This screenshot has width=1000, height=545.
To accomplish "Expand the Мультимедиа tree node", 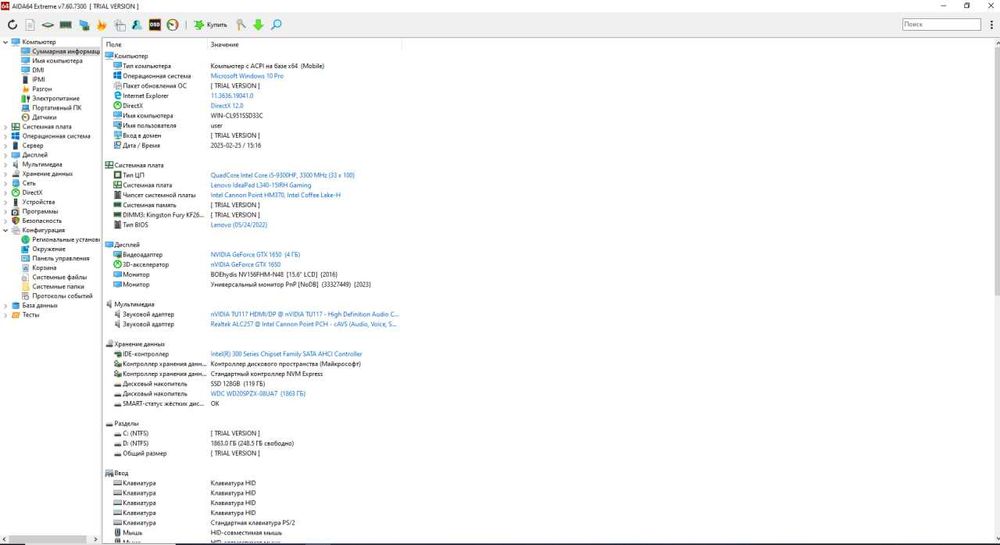I will coord(6,164).
